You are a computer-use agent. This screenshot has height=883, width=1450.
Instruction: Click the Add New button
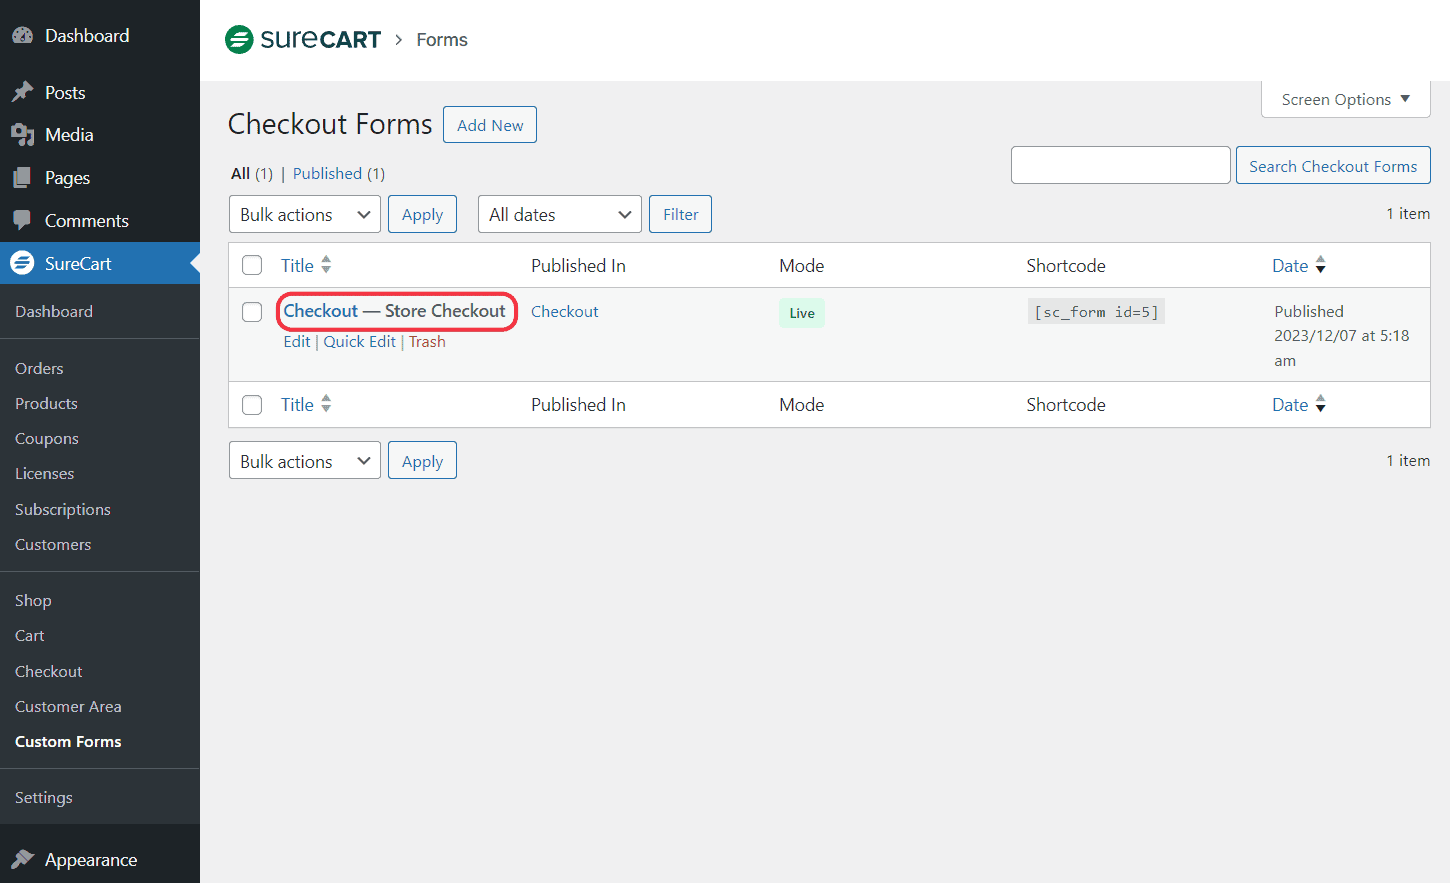click(490, 125)
